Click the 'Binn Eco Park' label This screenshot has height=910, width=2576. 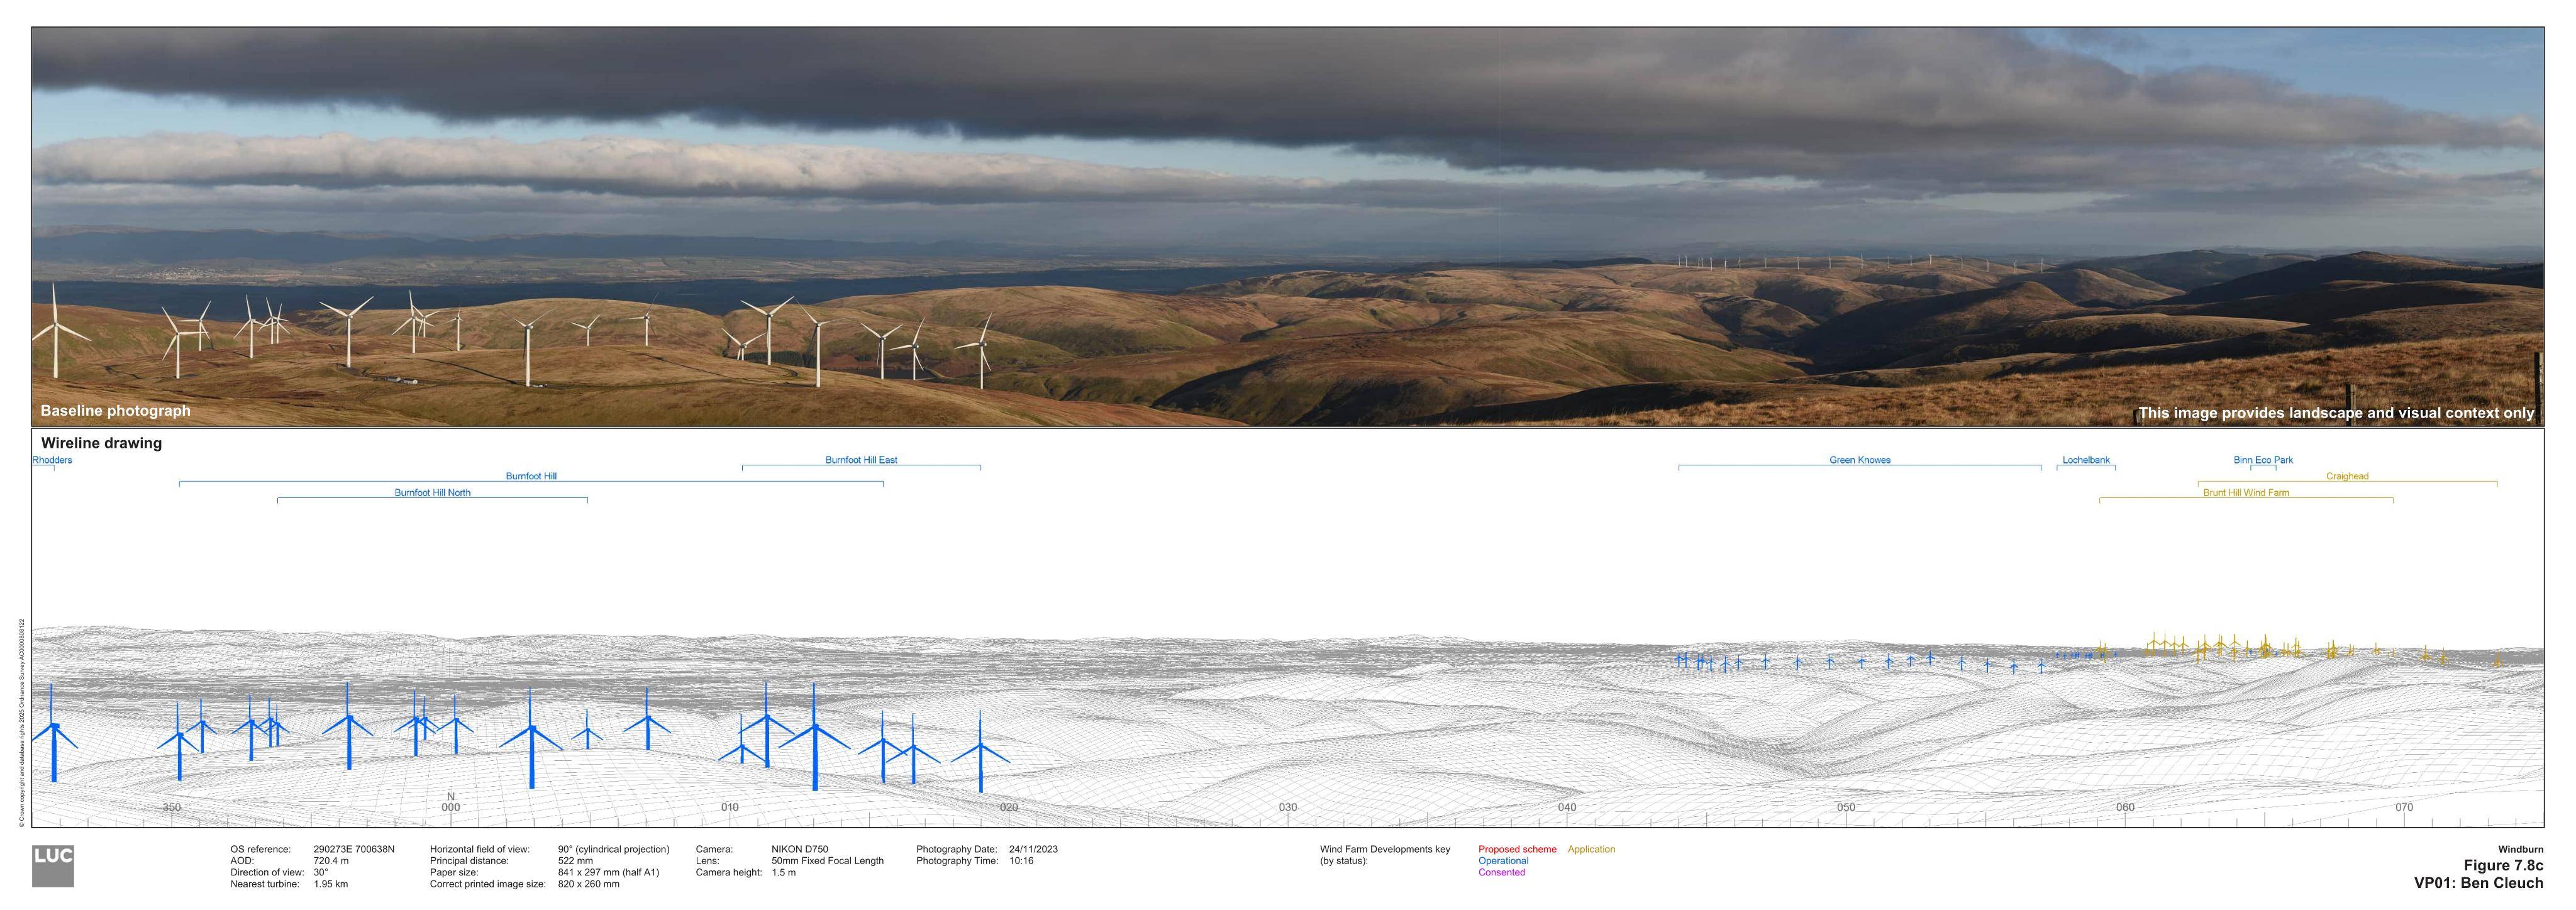coord(2263,460)
